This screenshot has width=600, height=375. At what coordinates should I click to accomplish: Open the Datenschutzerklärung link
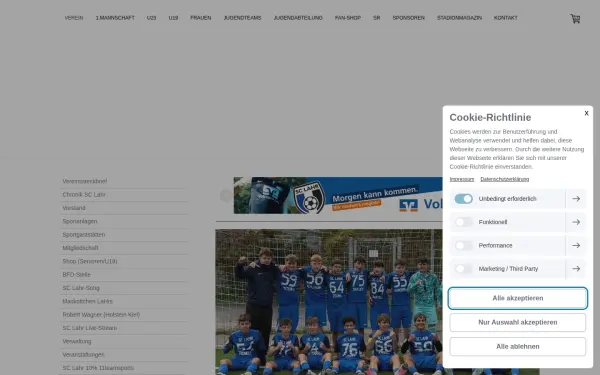point(505,179)
